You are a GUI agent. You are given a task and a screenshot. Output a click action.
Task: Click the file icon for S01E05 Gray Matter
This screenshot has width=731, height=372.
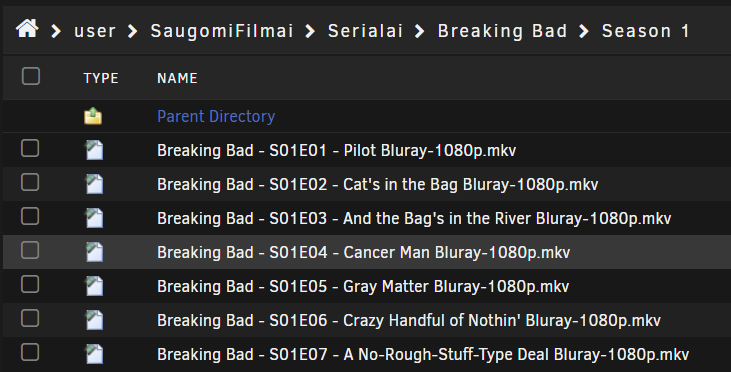click(94, 287)
